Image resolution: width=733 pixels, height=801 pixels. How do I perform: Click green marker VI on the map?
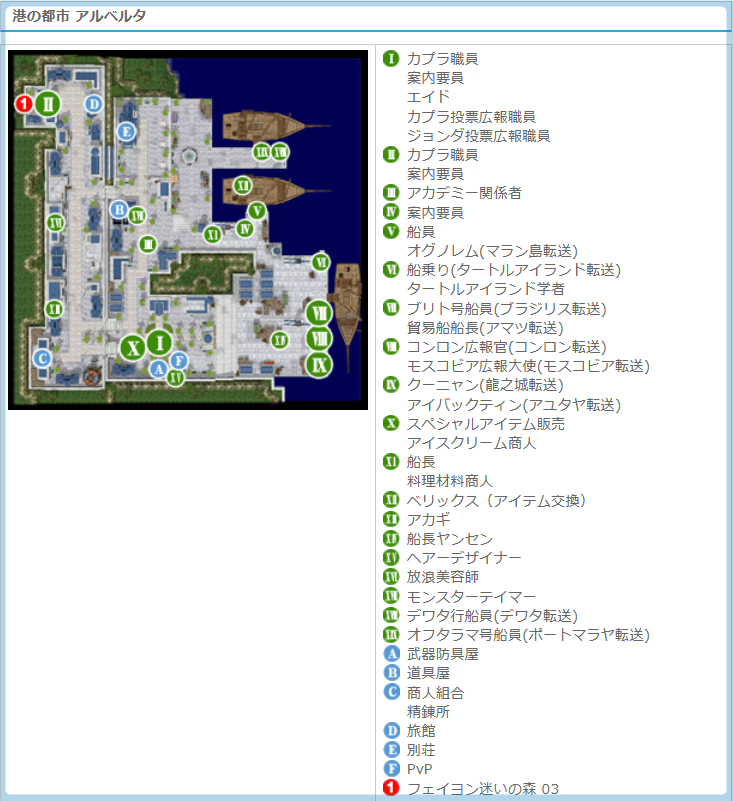point(321,262)
